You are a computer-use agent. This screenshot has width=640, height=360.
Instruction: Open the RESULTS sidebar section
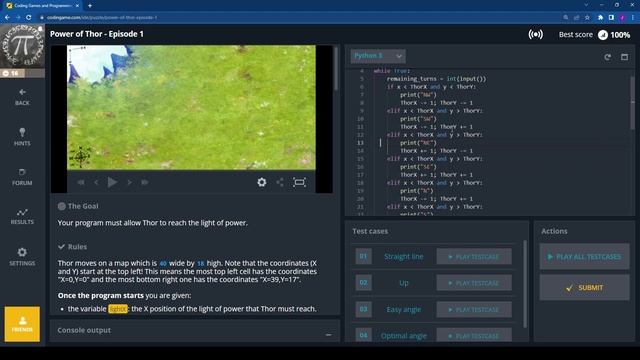click(x=22, y=216)
